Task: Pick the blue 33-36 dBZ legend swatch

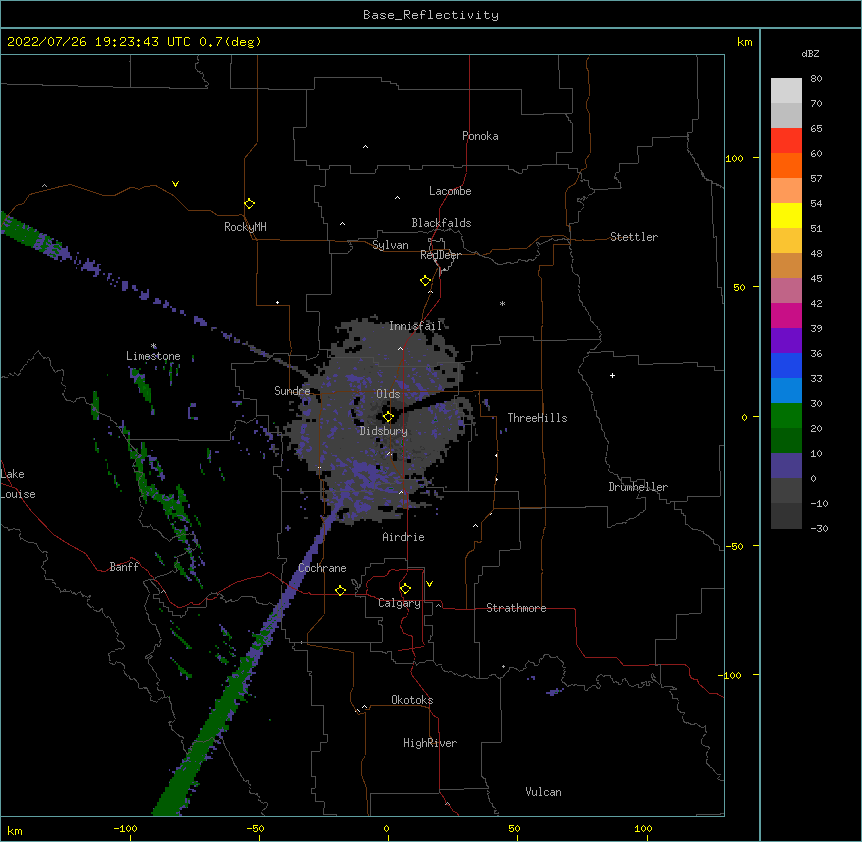Action: tap(786, 365)
